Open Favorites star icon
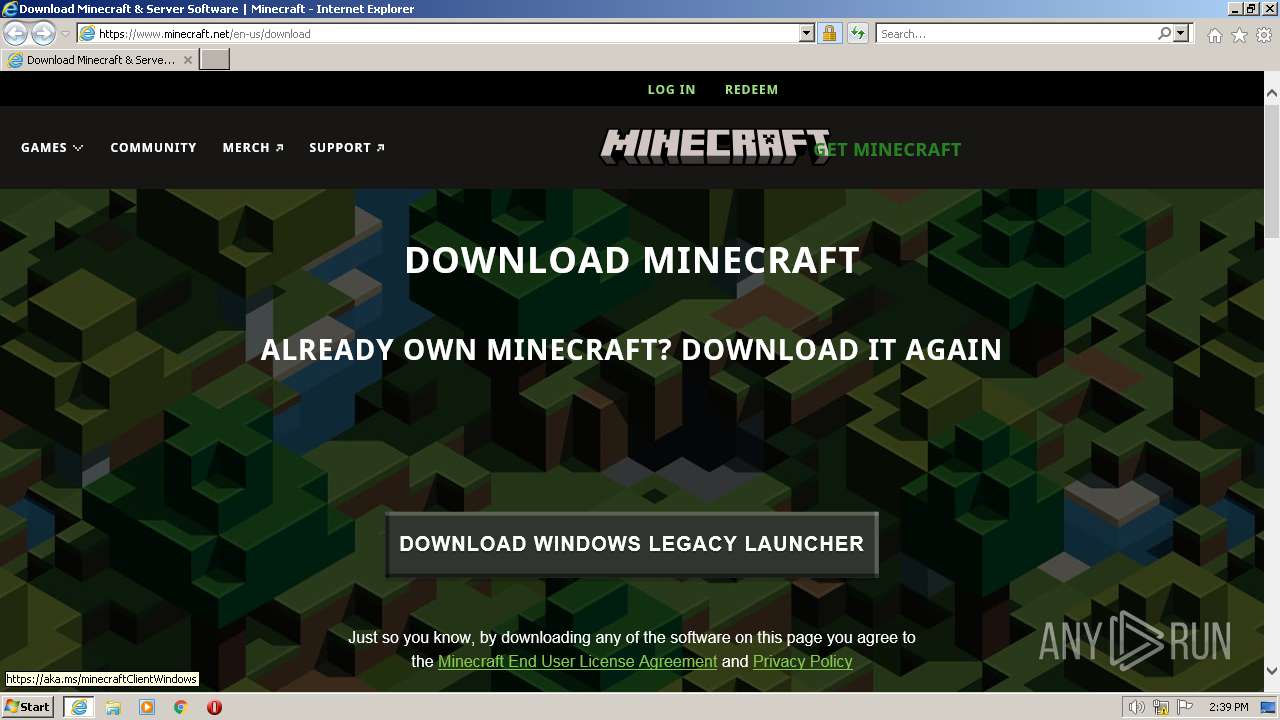The image size is (1280, 720). pyautogui.click(x=1239, y=35)
